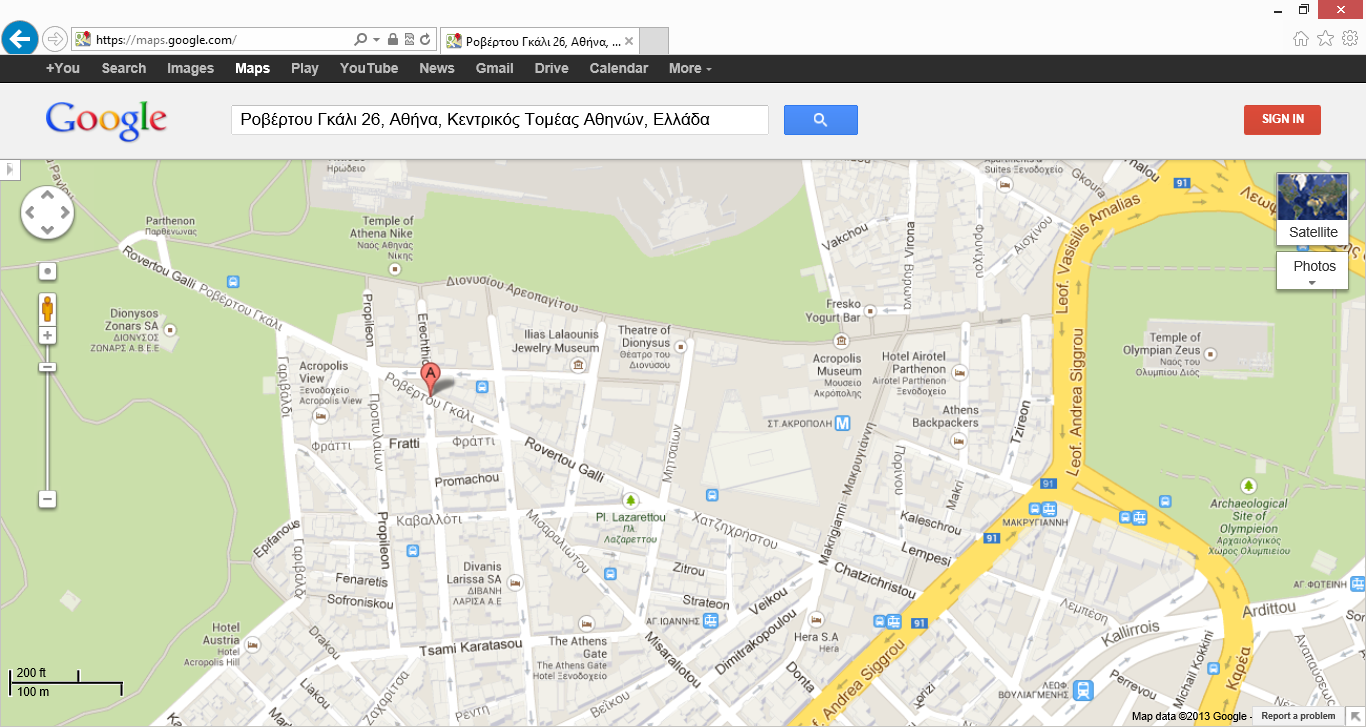This screenshot has height=728, width=1366.
Task: Click the Fresko Yogurt Bar marker icon
Action: [870, 310]
